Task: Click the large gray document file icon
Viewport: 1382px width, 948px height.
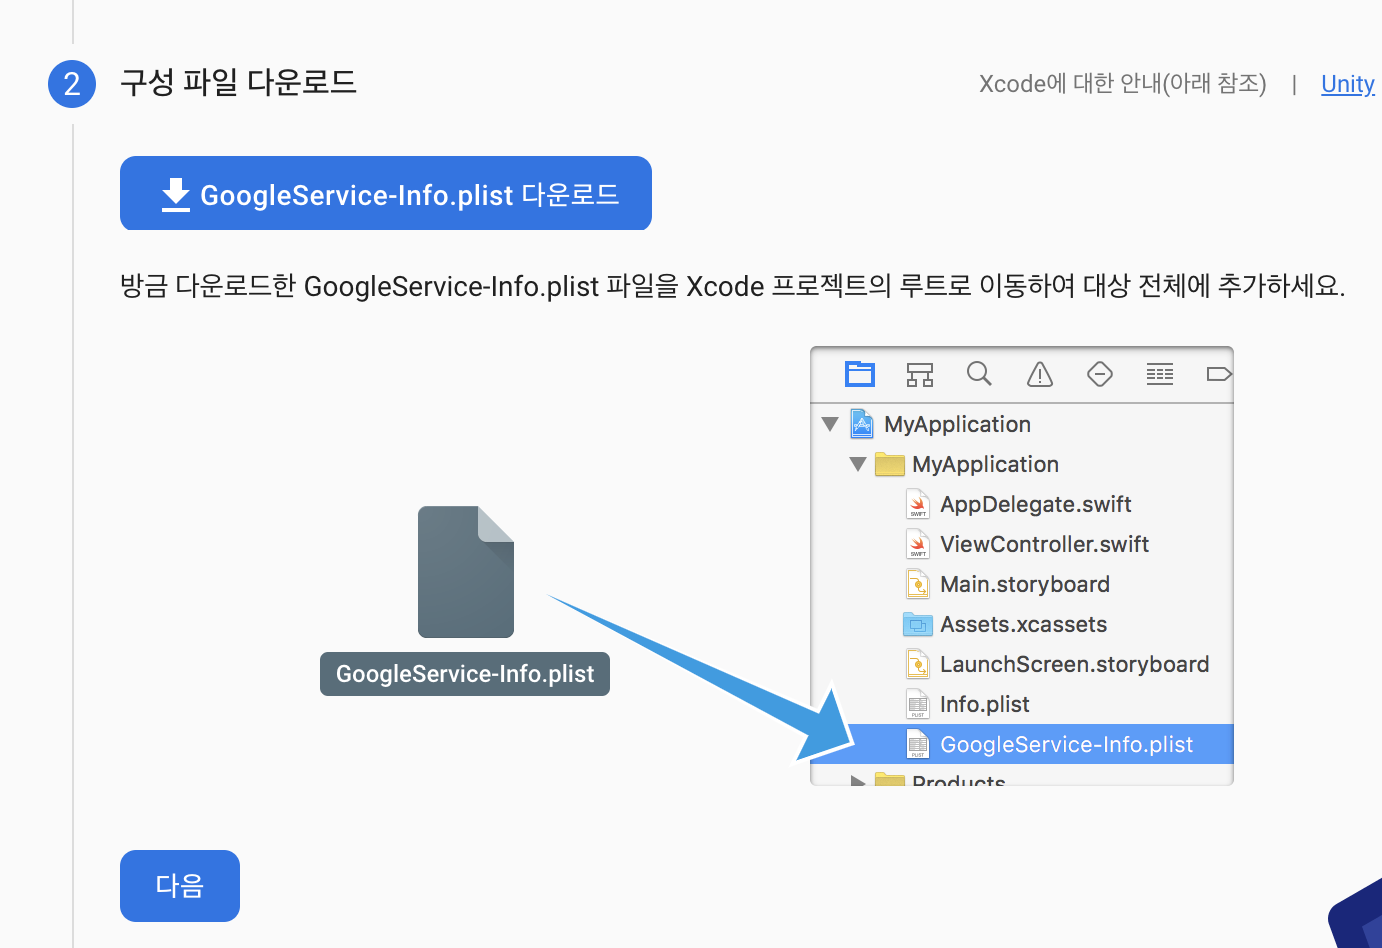Action: [x=466, y=572]
